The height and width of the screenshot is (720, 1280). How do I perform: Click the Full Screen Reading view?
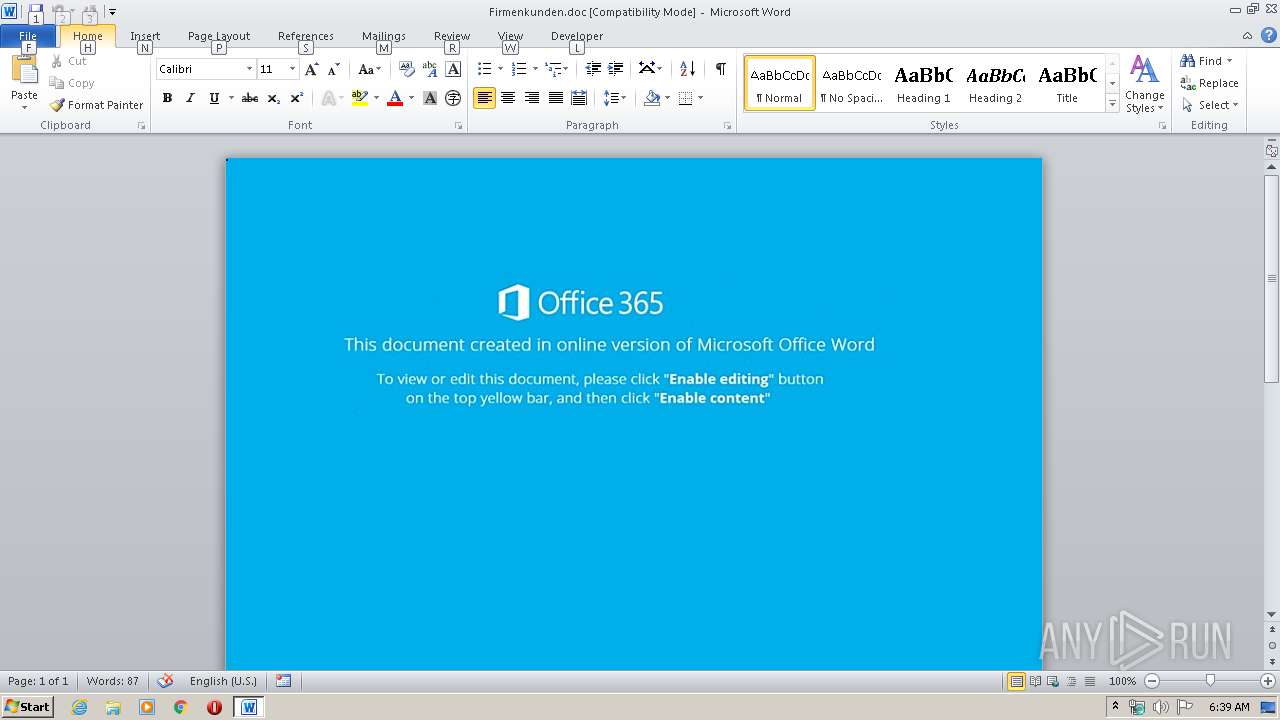1034,681
